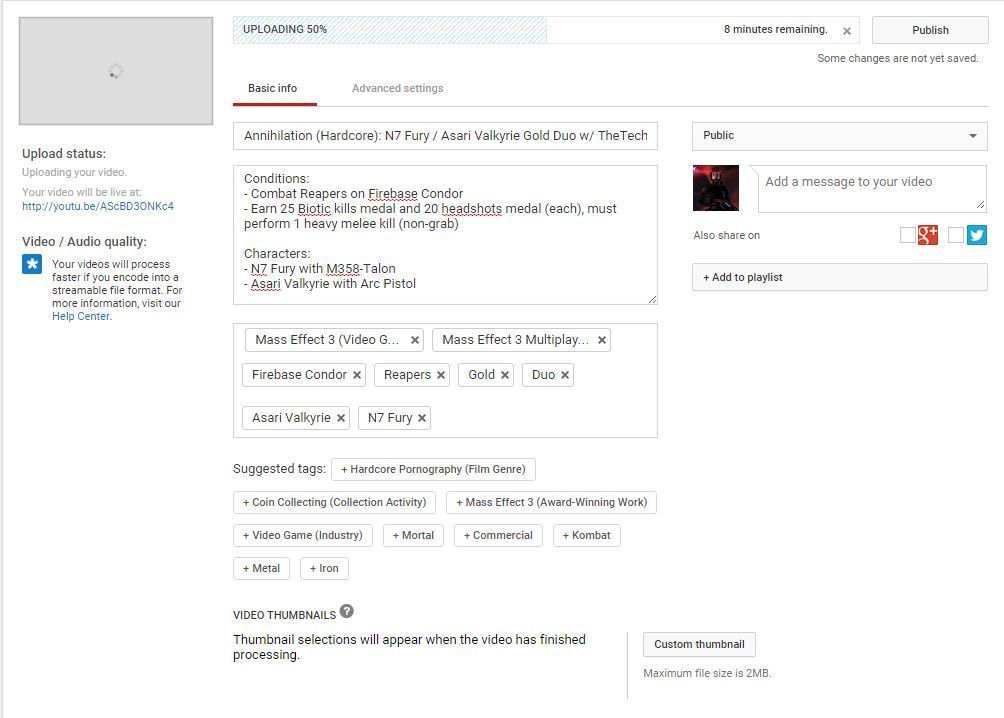The height and width of the screenshot is (718, 1004).
Task: Delete the 'N7 Fury' tag
Action: (x=422, y=418)
